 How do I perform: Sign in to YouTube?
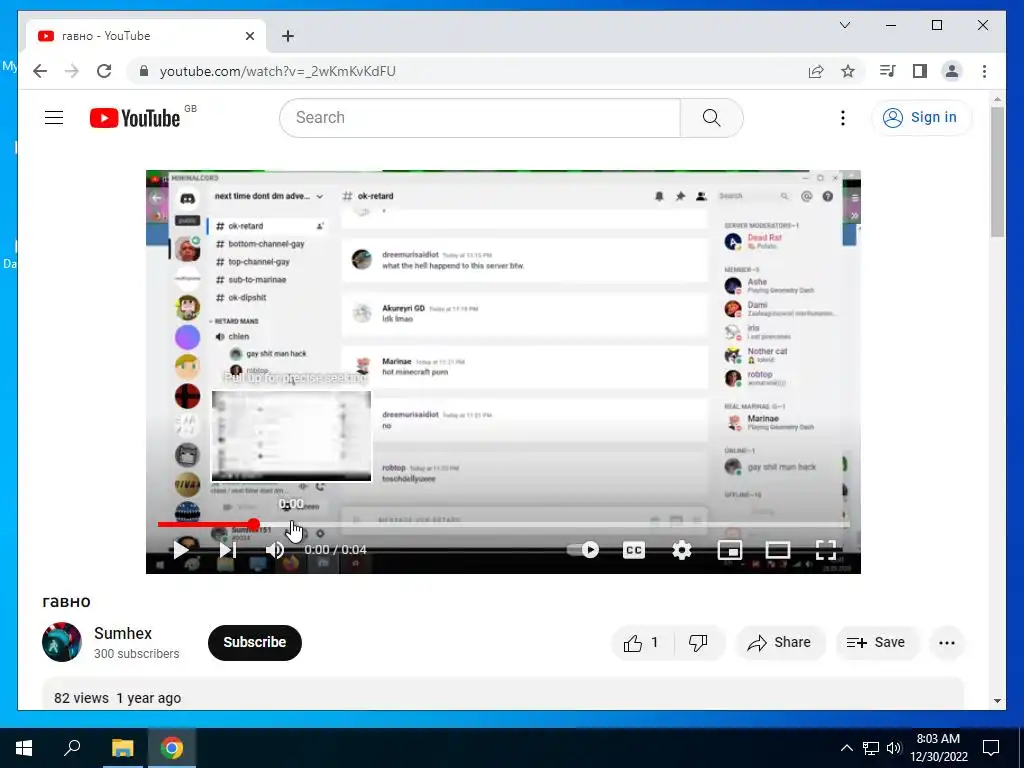point(921,118)
